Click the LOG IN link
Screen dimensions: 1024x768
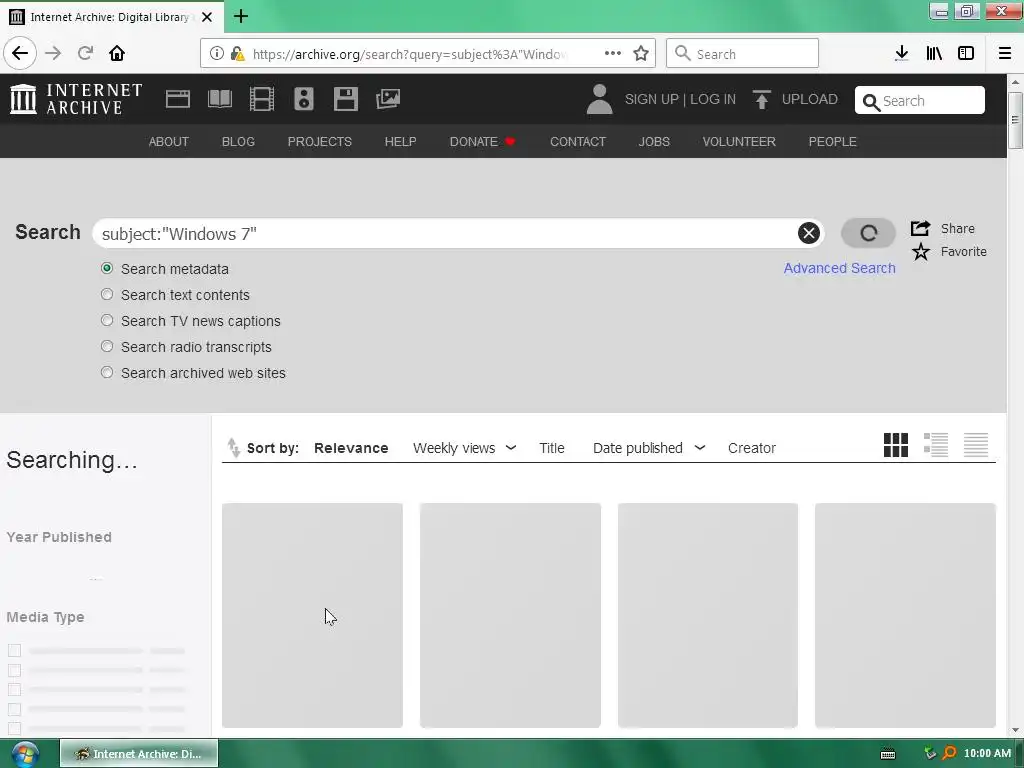[x=713, y=99]
